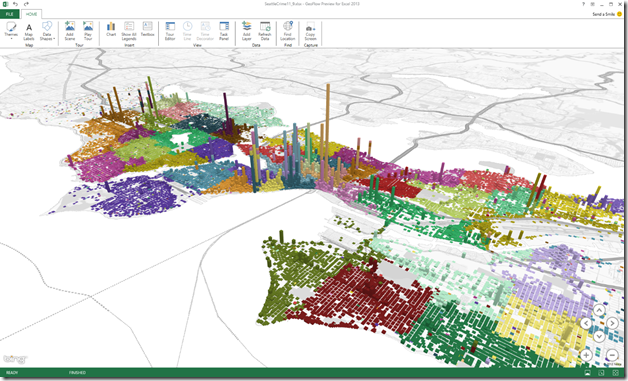Click the READY status text
The height and width of the screenshot is (381, 628).
(x=12, y=373)
